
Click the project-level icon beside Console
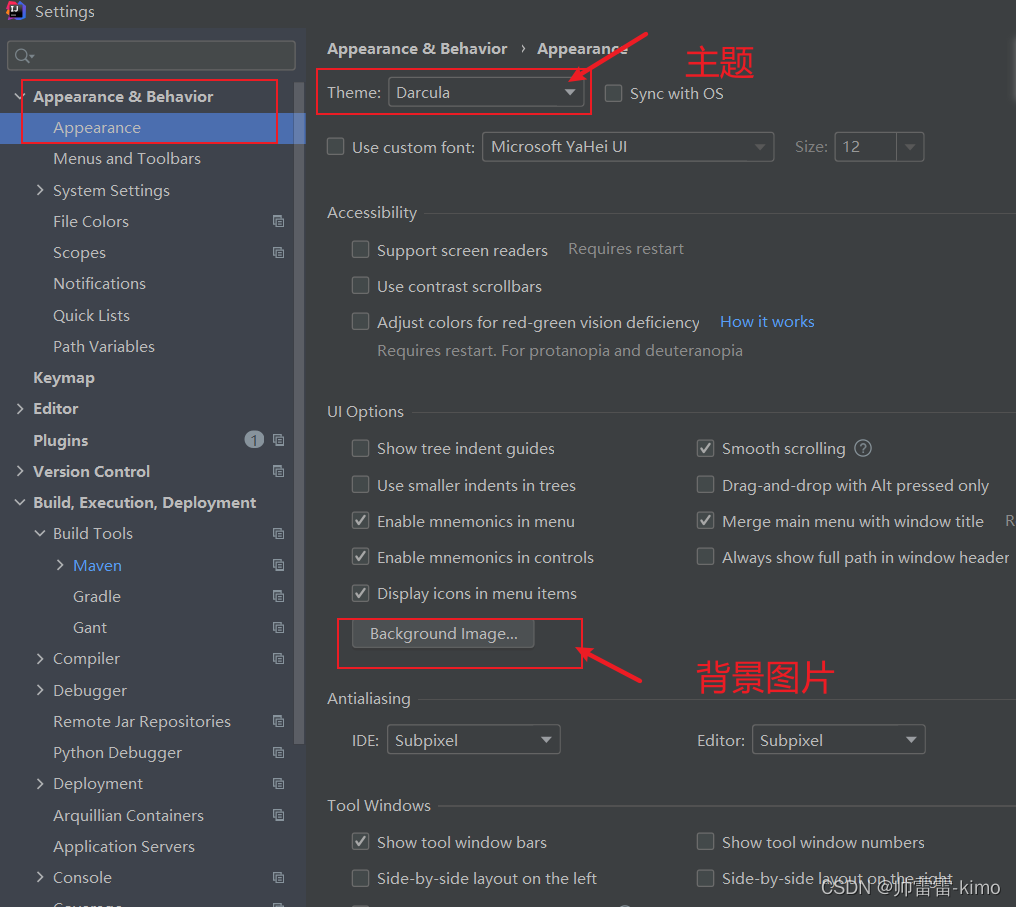tap(279, 878)
